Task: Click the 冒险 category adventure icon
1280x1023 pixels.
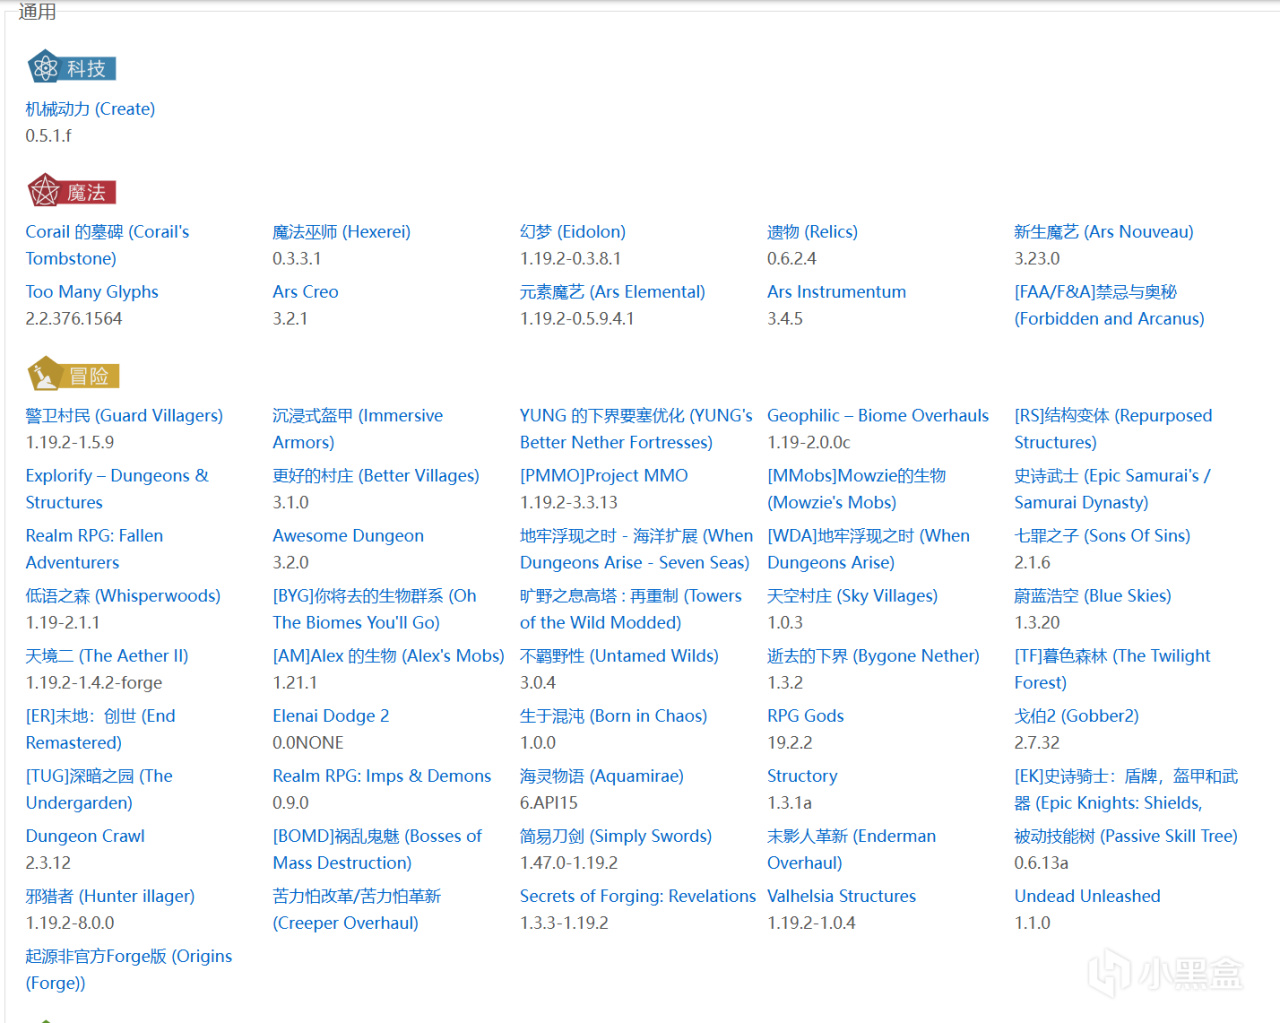Action: (44, 374)
